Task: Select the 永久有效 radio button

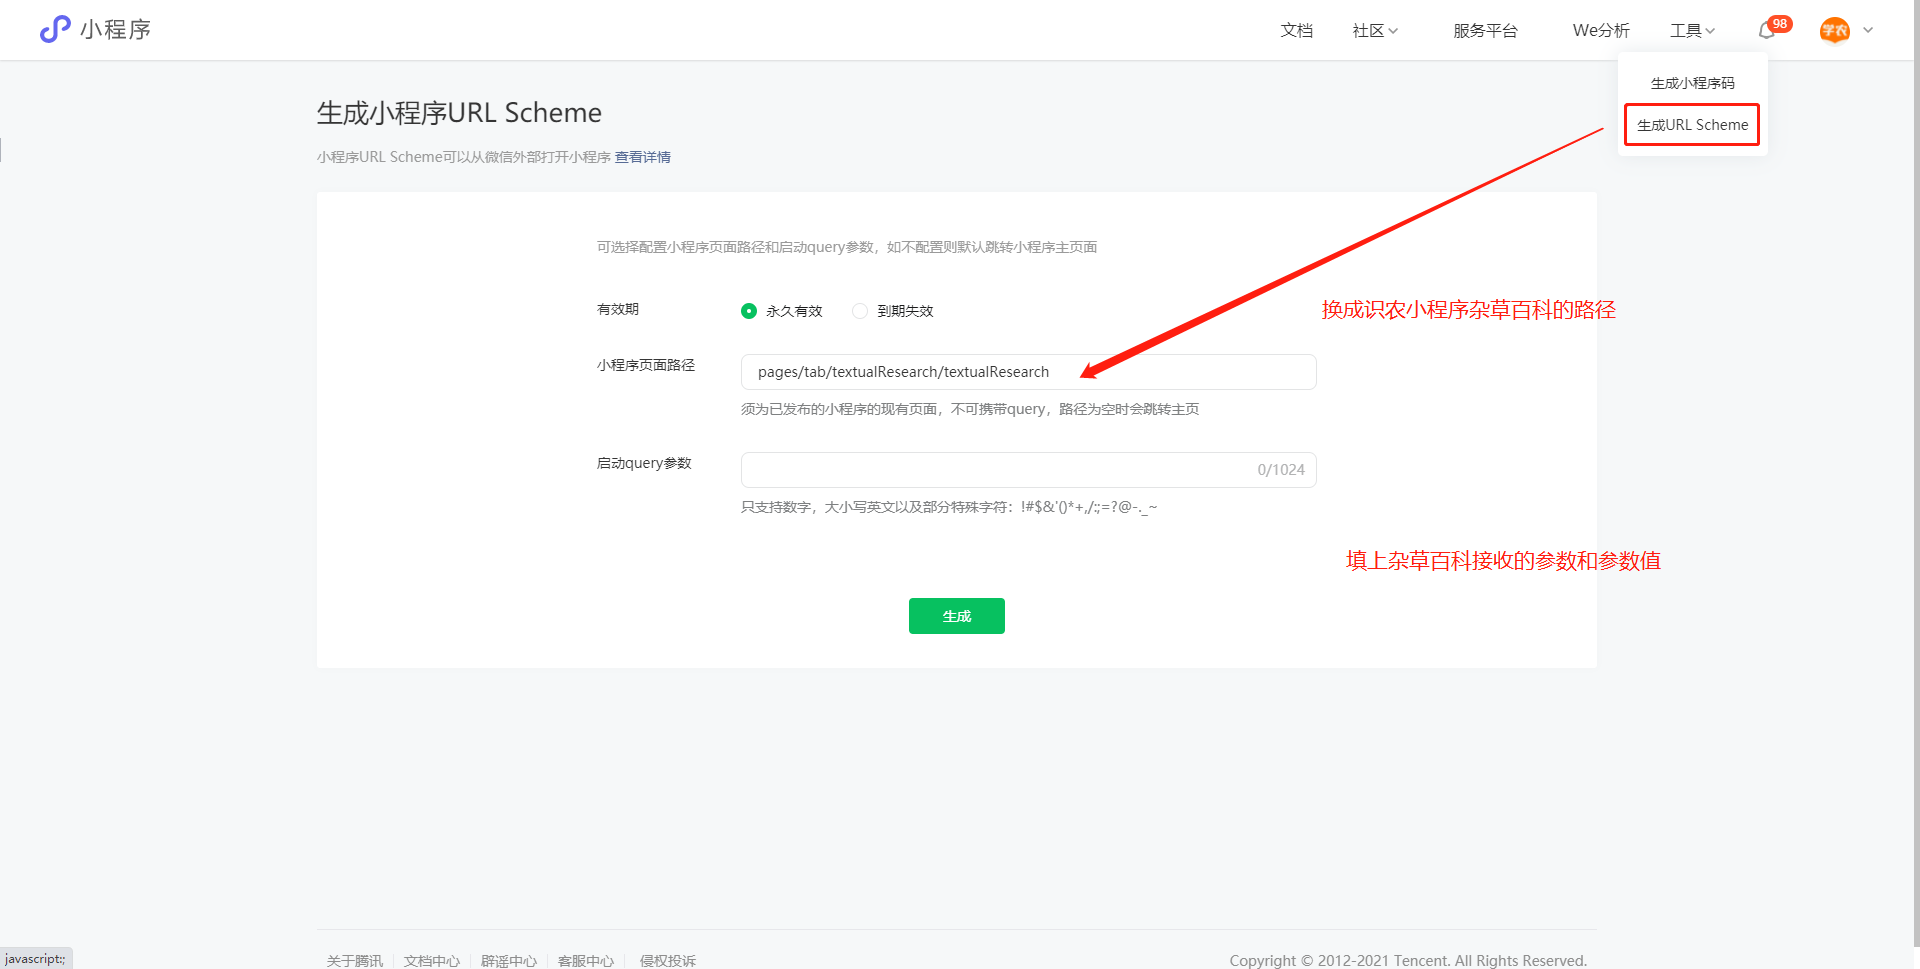Action: point(749,311)
